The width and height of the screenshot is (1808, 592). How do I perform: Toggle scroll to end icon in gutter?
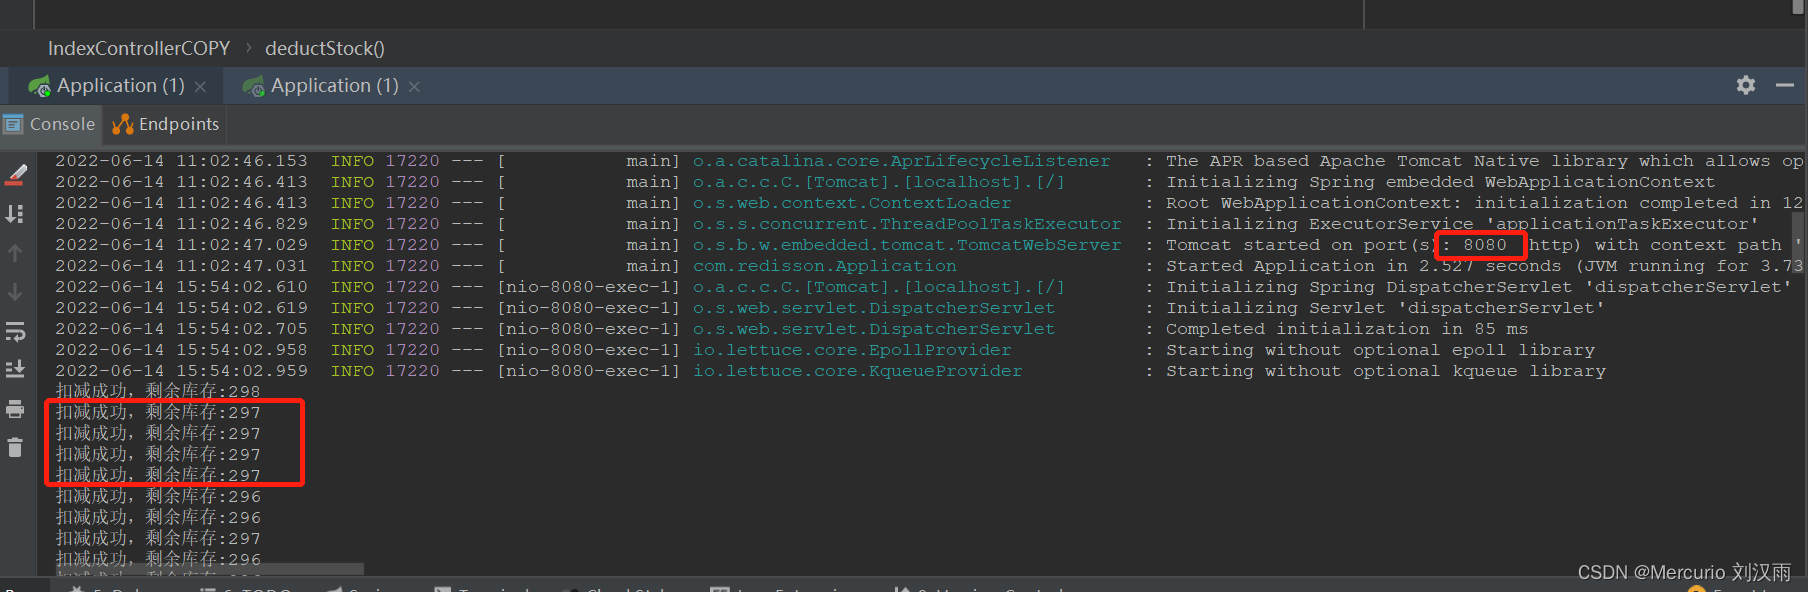point(15,370)
